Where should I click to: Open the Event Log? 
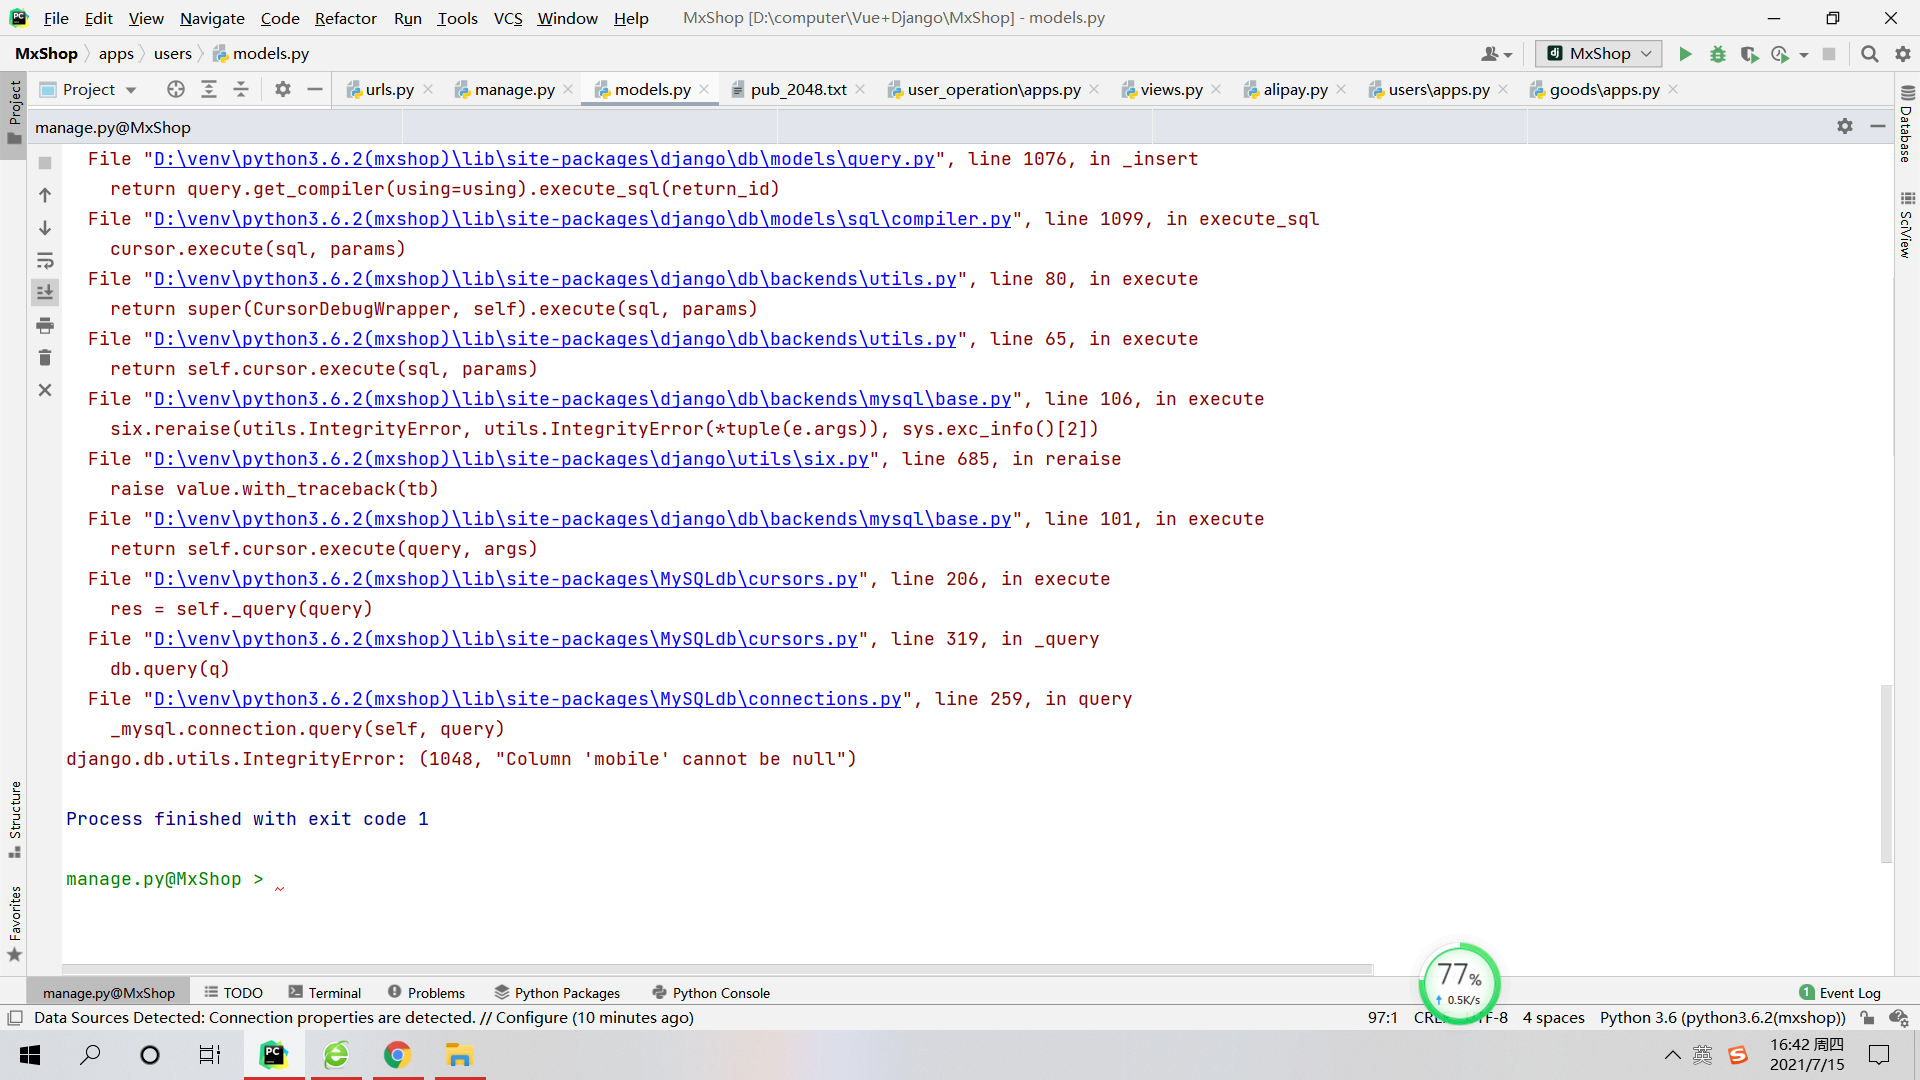point(1839,992)
